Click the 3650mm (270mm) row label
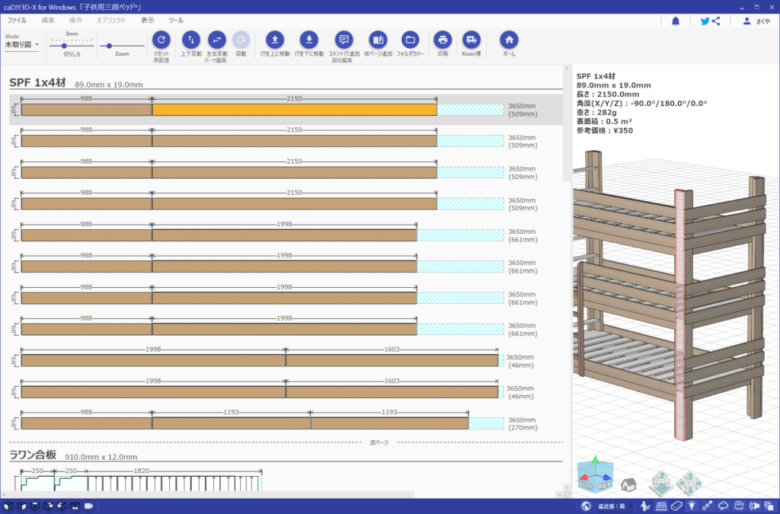The height and width of the screenshot is (514, 780). pyautogui.click(x=522, y=423)
